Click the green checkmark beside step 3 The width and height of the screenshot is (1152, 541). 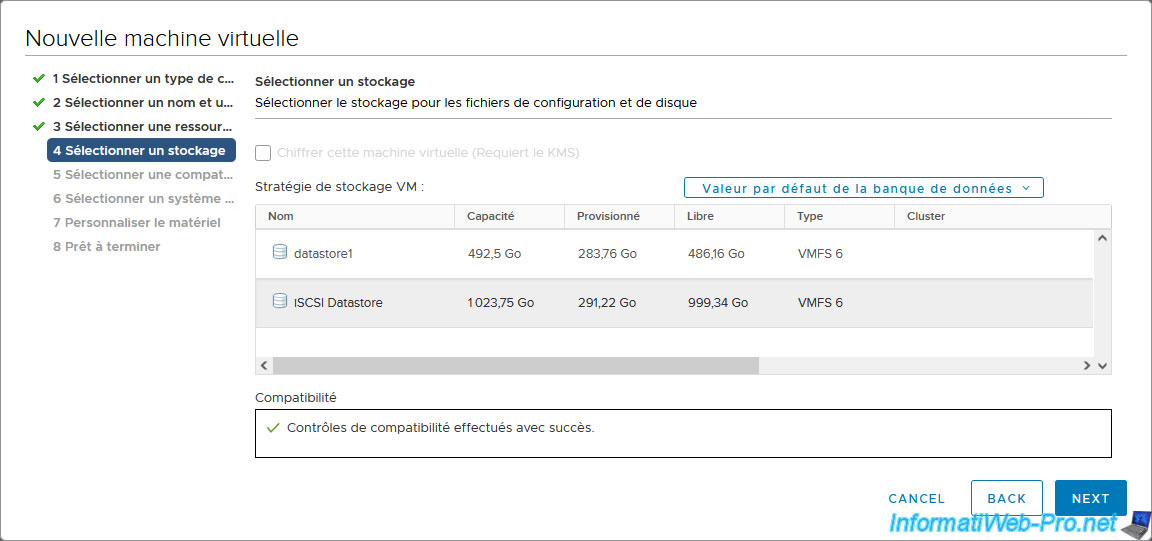(39, 126)
